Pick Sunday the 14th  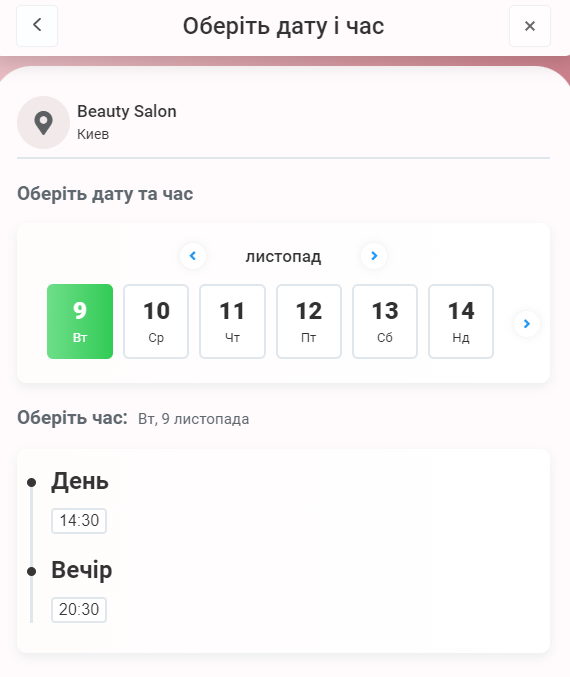461,321
